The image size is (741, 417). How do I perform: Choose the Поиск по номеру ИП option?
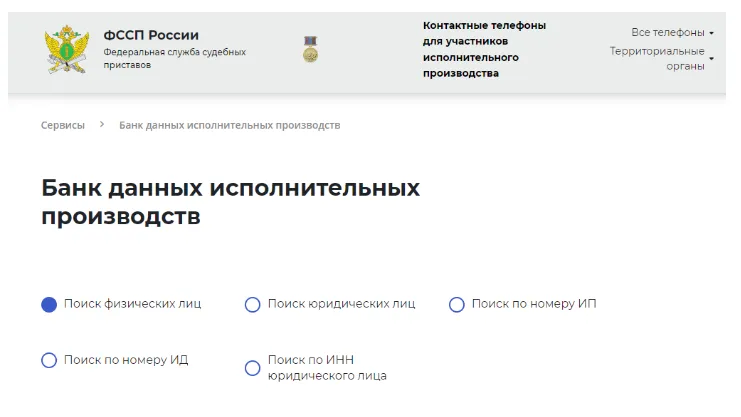click(457, 304)
